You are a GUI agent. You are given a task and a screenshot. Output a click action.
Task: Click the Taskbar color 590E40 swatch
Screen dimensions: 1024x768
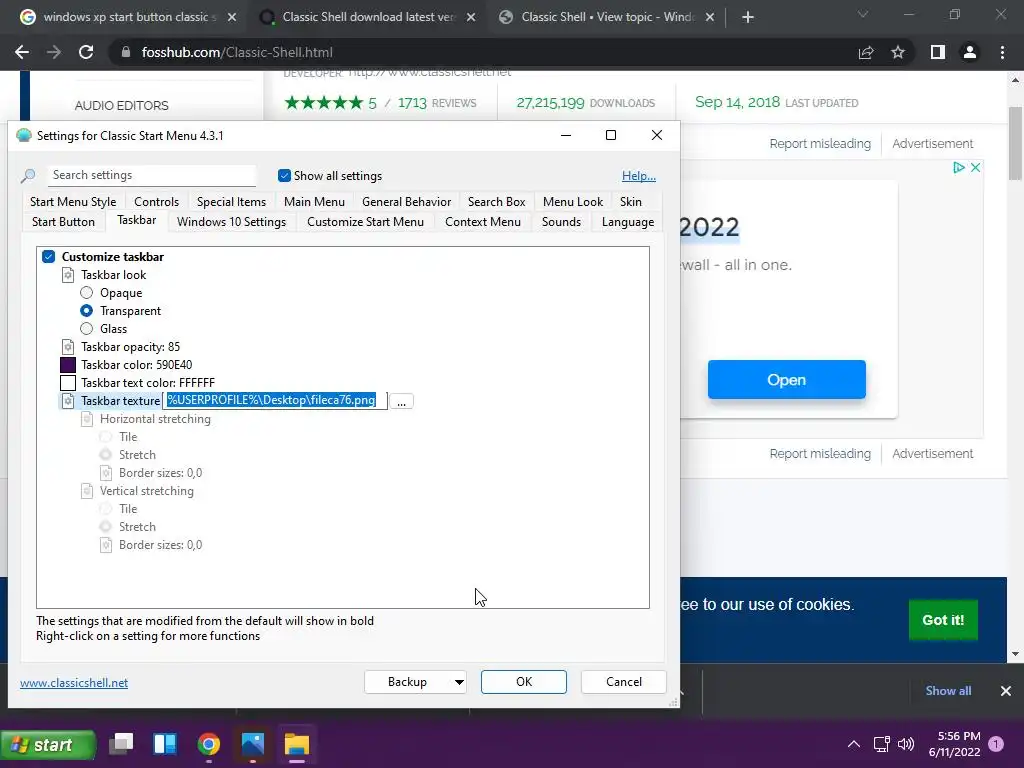(68, 365)
